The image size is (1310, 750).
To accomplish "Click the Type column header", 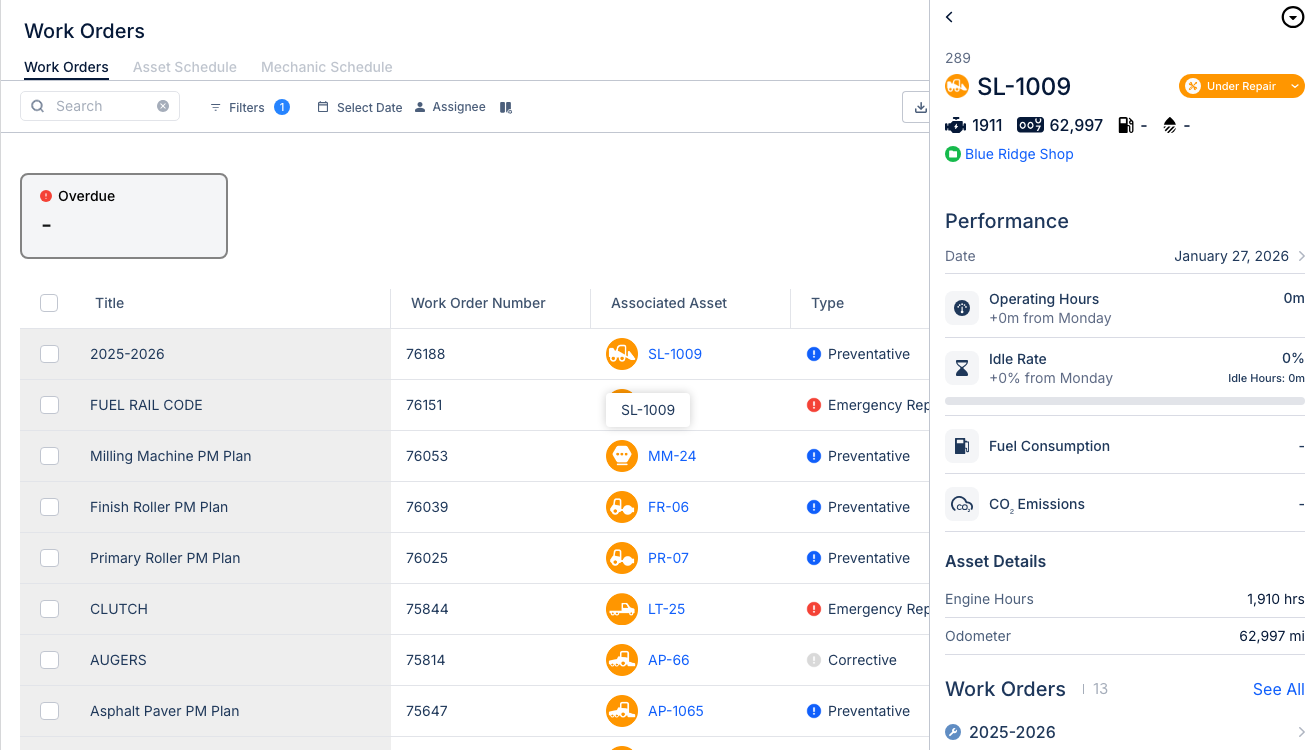I will (x=827, y=303).
